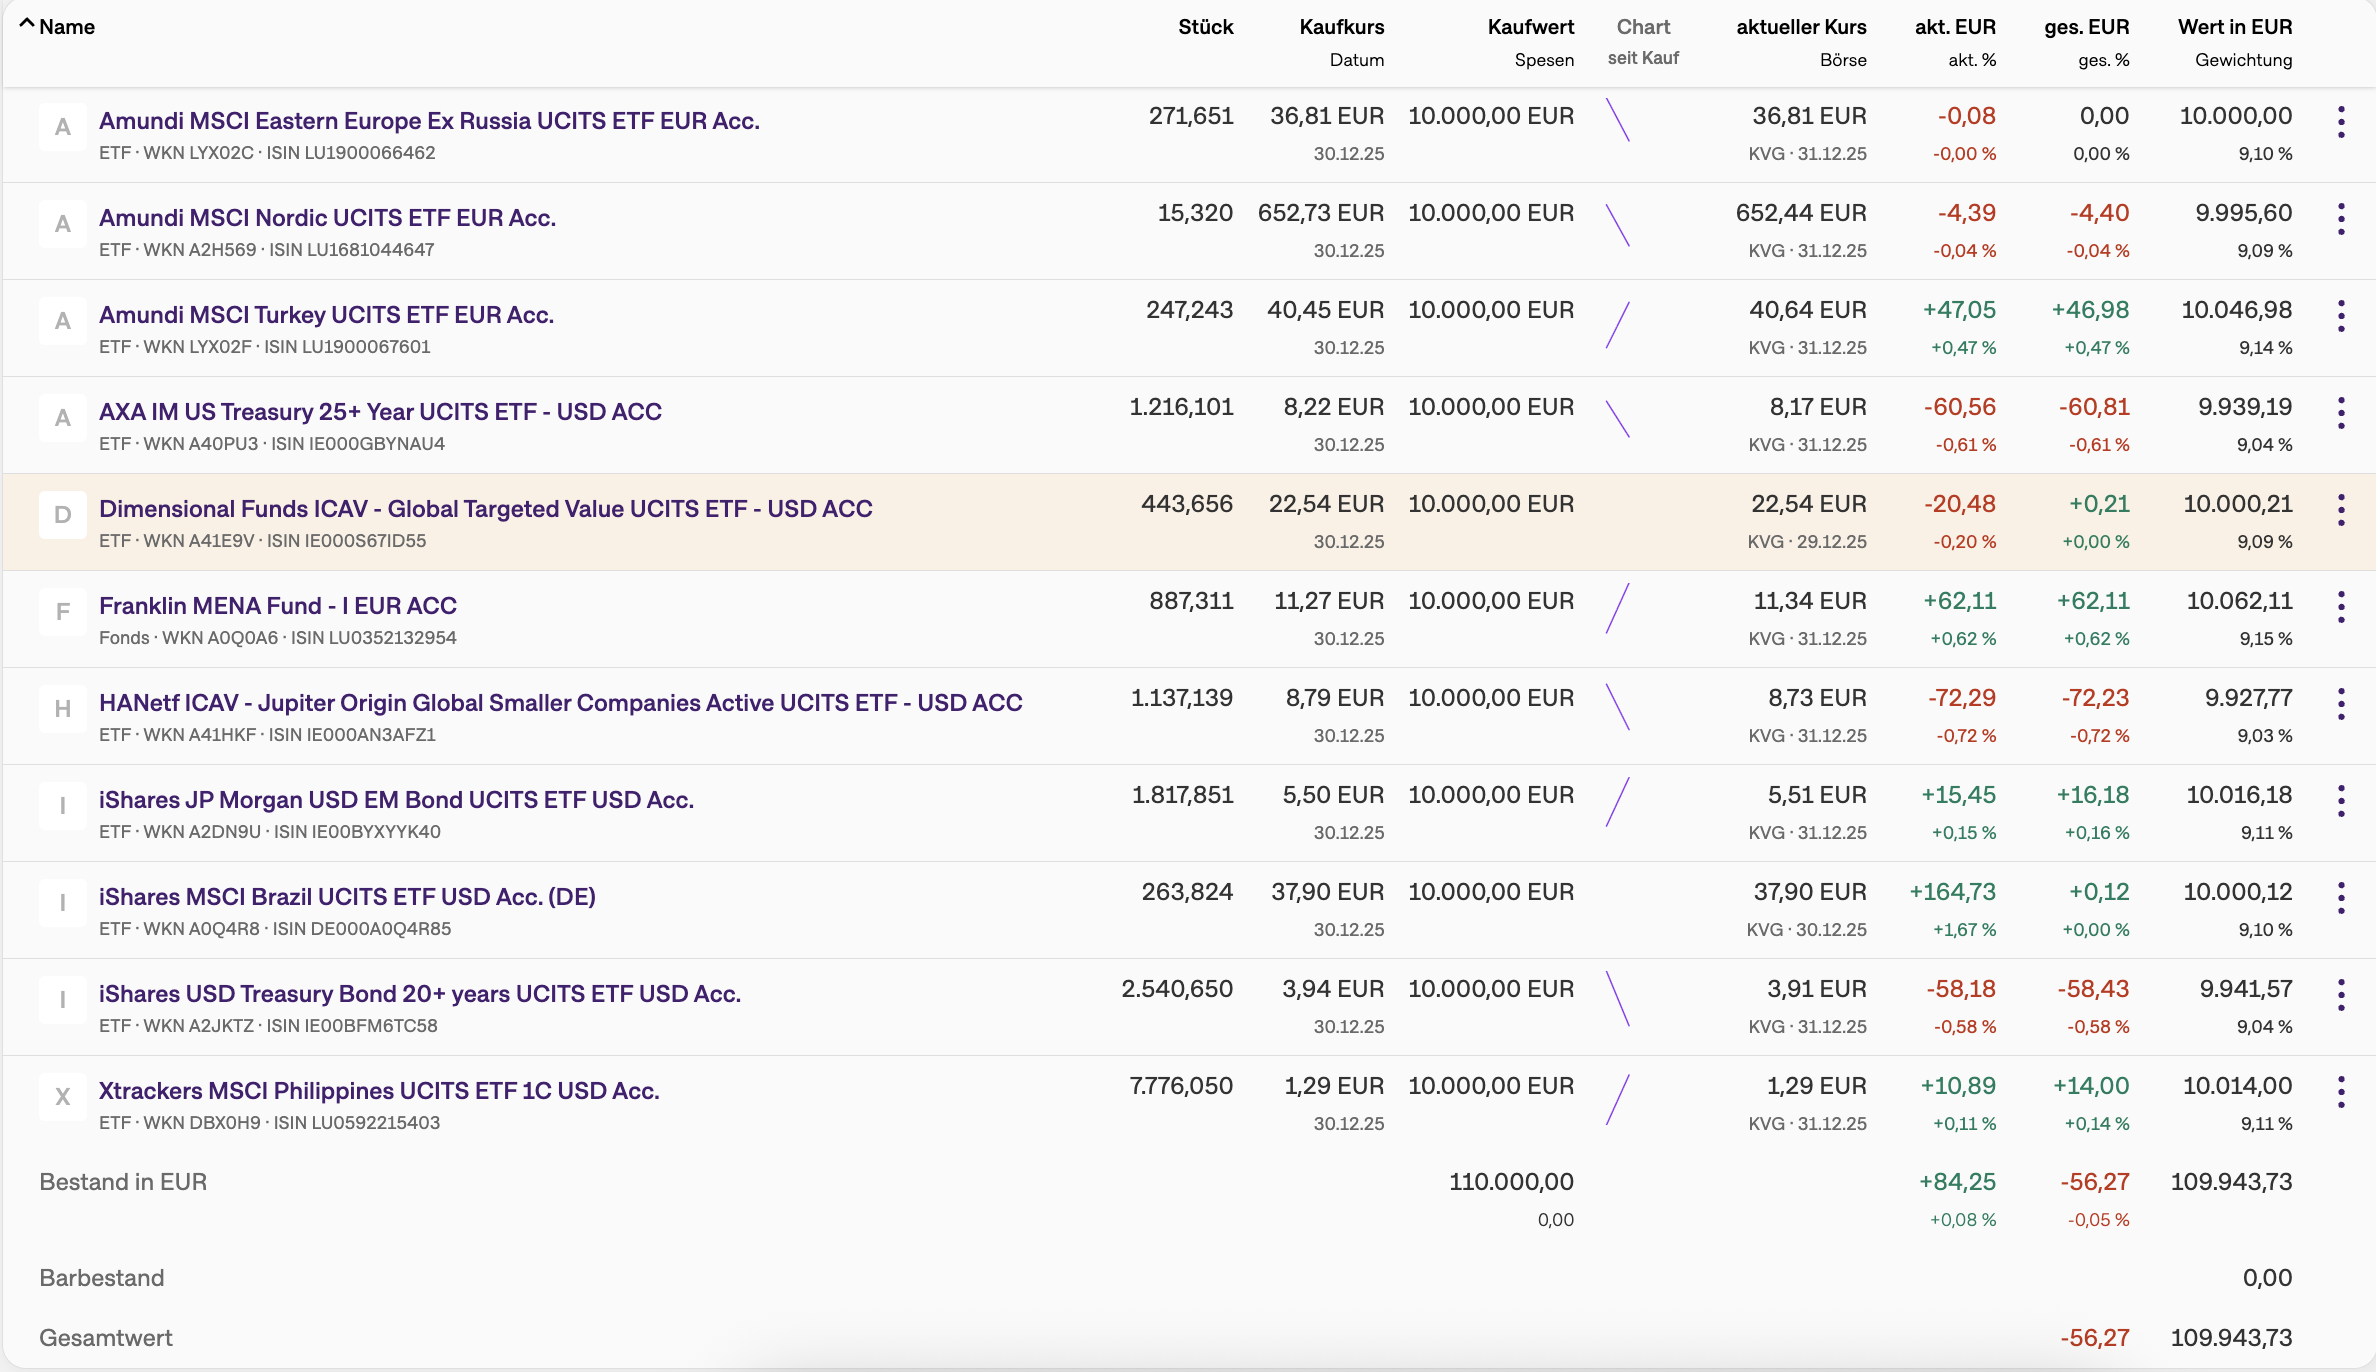Sort by Wert in EUR column header
This screenshot has height=1372, width=2376.
point(2234,27)
